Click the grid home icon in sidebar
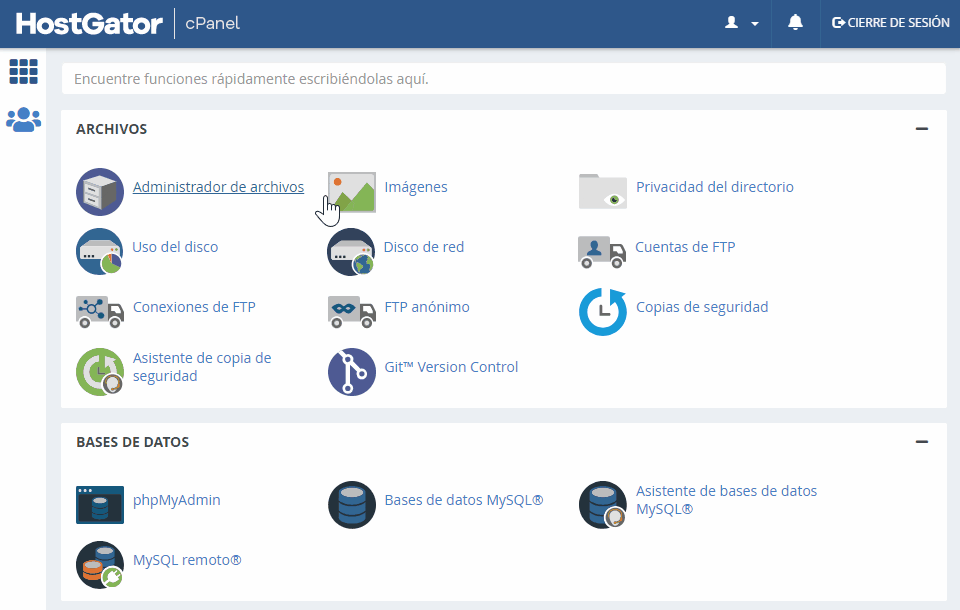 [23, 72]
